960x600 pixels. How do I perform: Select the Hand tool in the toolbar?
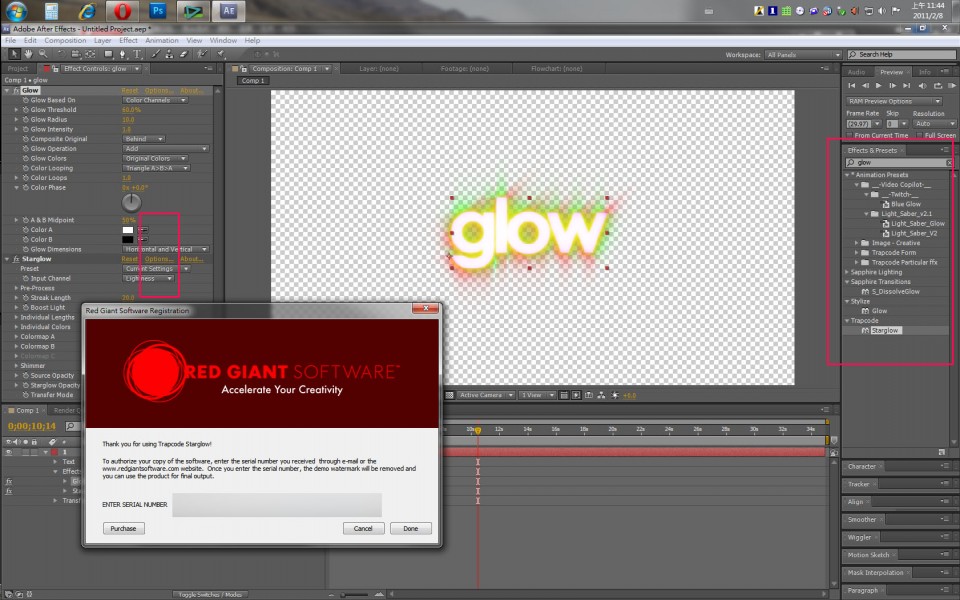point(29,52)
